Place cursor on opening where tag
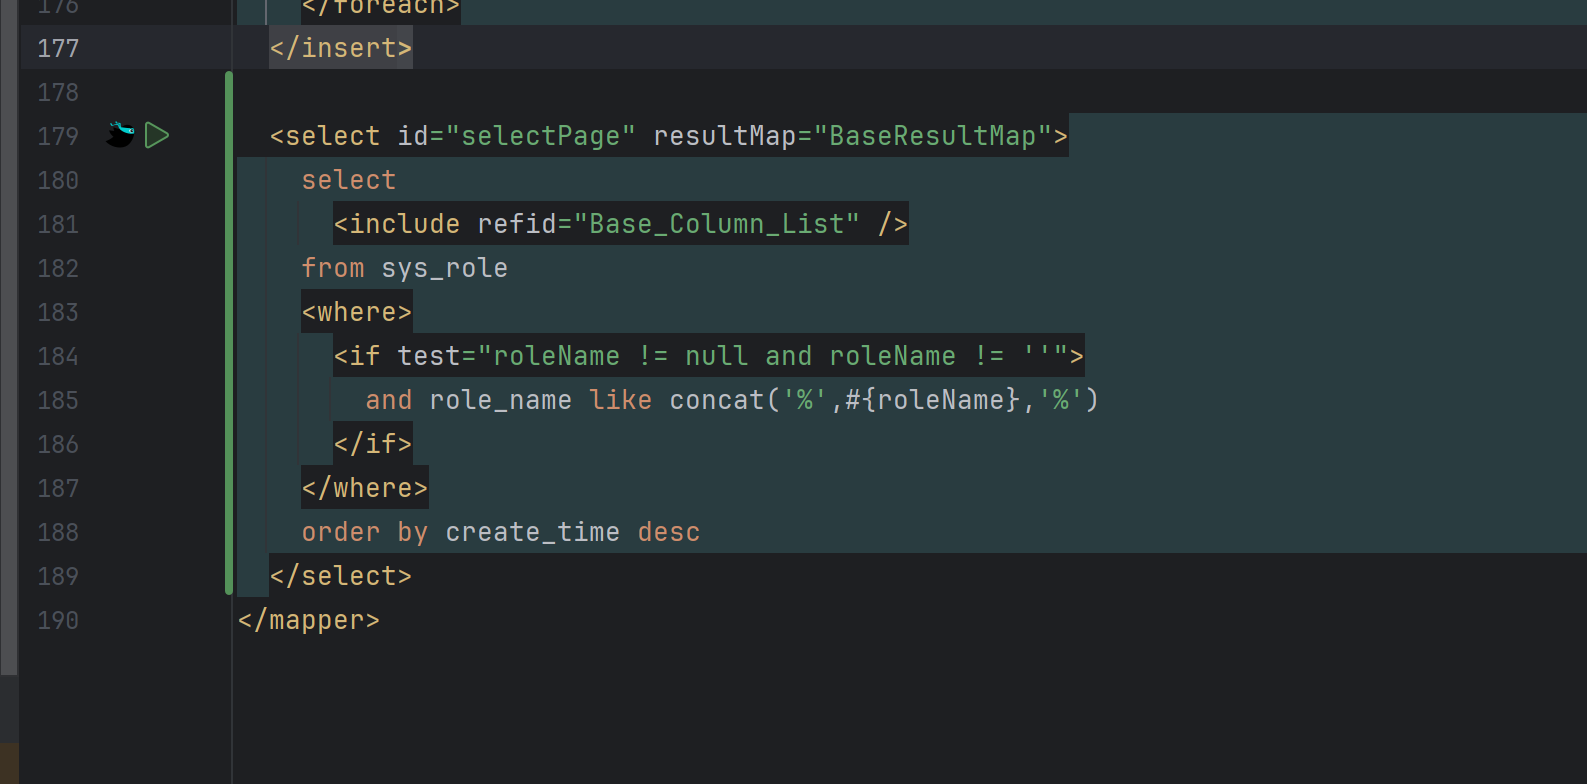Screen dimensions: 1587x784 (x=357, y=312)
